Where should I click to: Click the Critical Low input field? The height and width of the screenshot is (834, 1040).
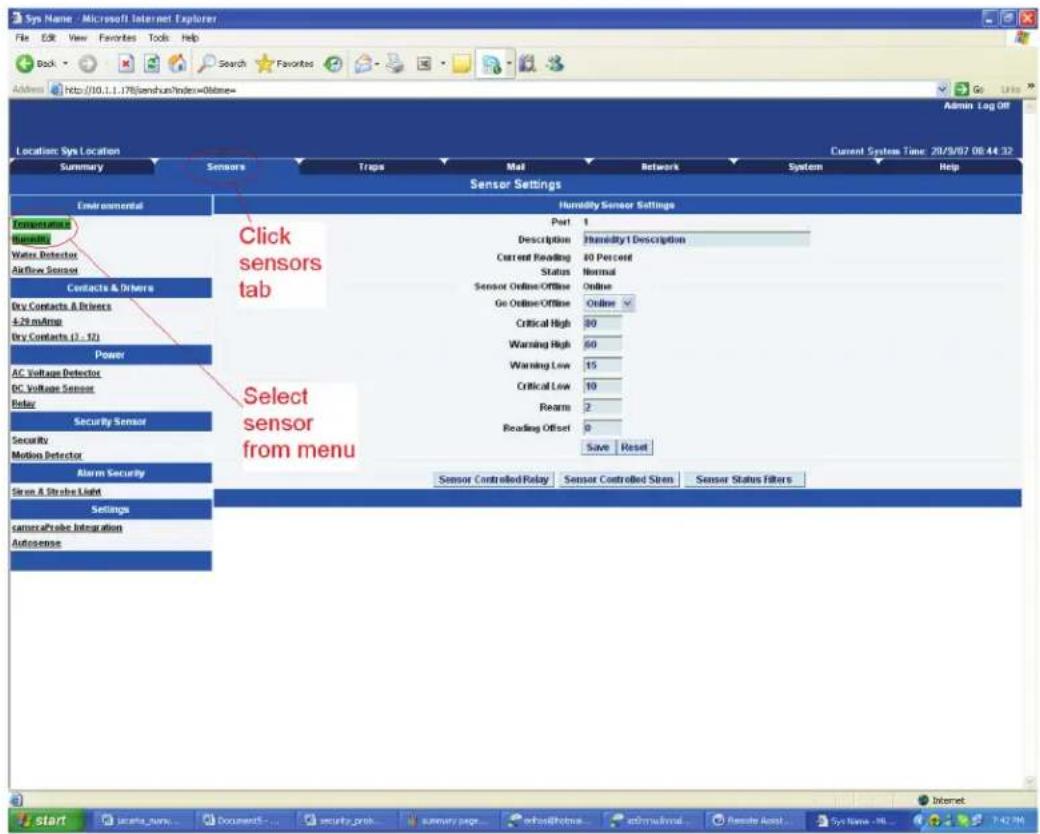pyautogui.click(x=602, y=386)
